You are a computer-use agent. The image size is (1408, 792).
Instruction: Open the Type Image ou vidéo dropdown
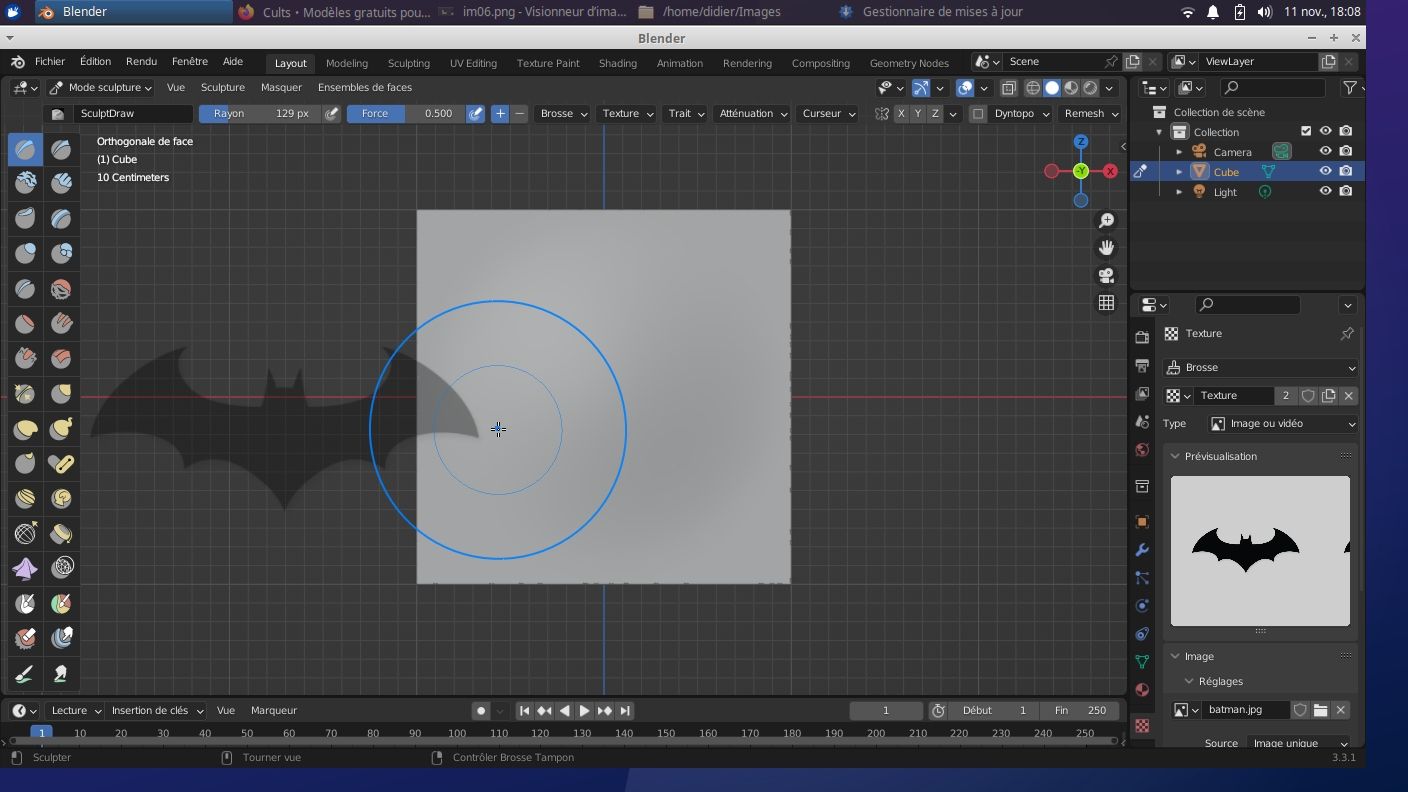pos(1283,424)
